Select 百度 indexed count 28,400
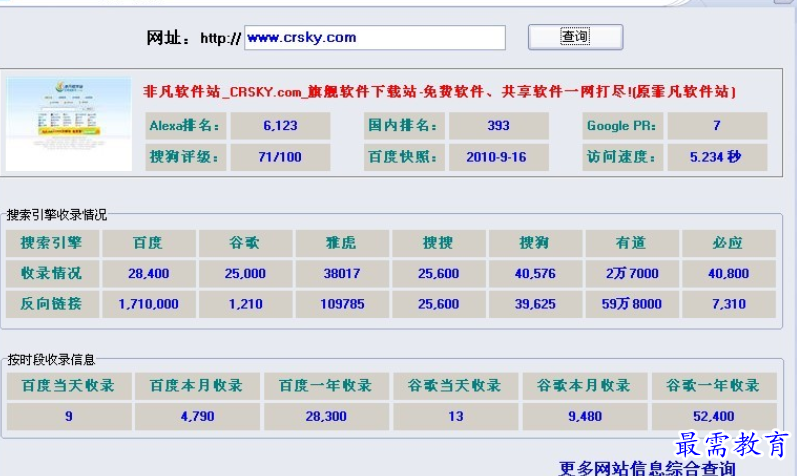797x476 pixels. 148,274
